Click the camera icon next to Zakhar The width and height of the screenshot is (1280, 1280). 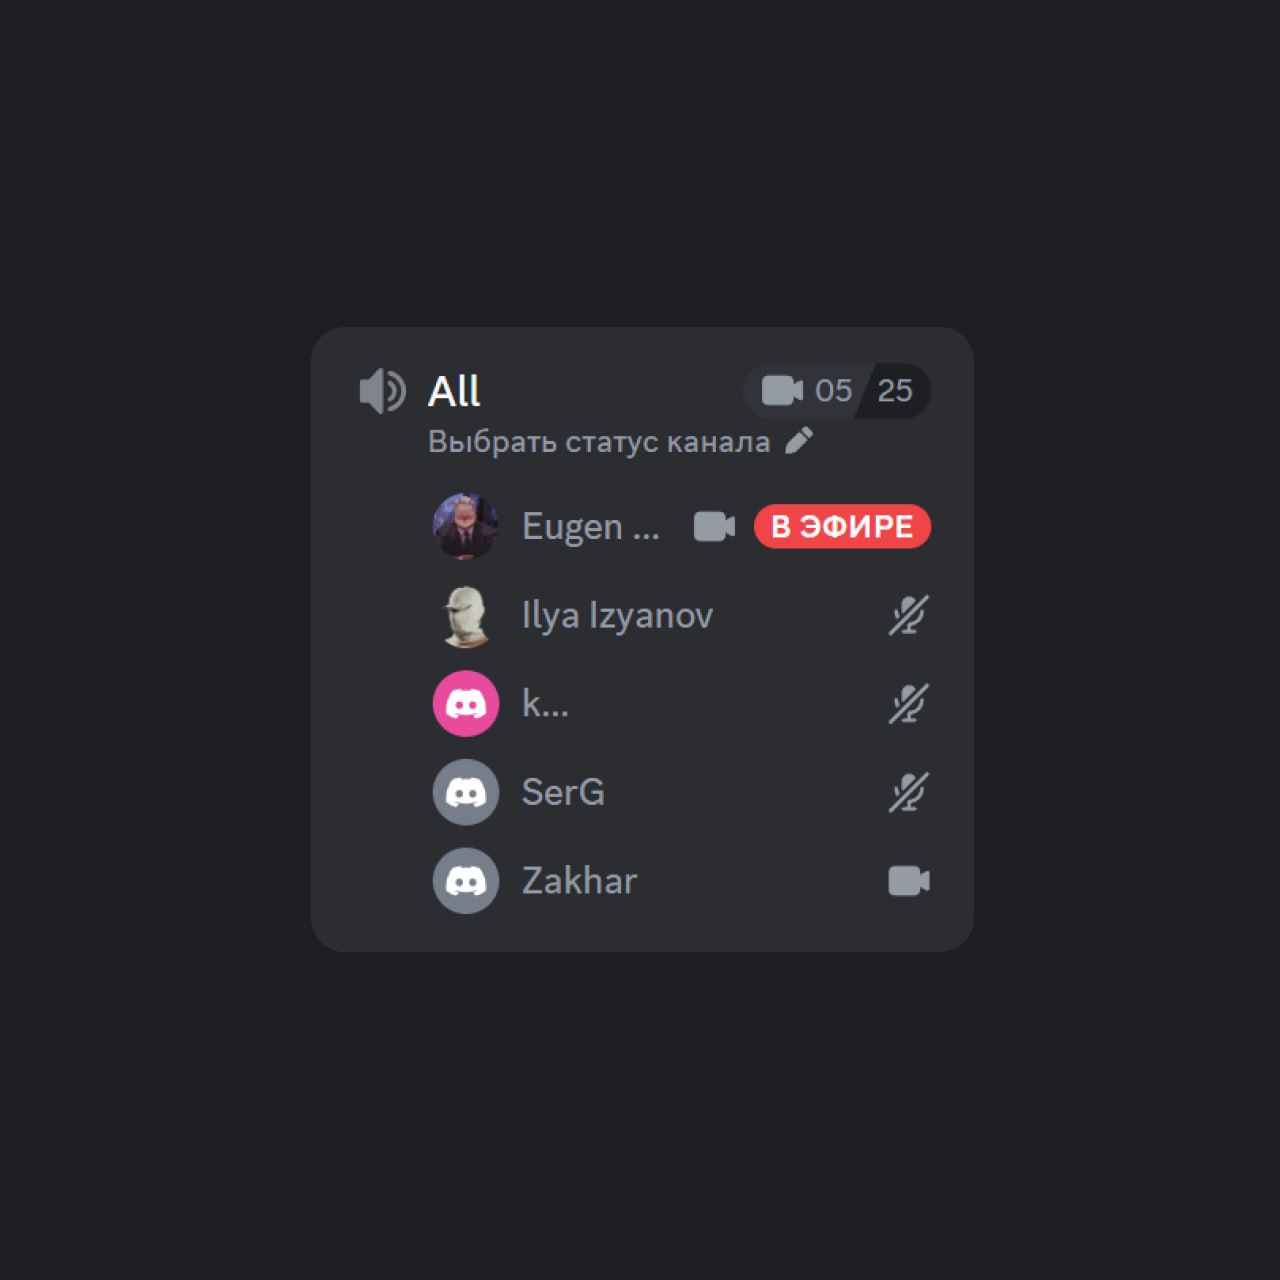coord(909,881)
